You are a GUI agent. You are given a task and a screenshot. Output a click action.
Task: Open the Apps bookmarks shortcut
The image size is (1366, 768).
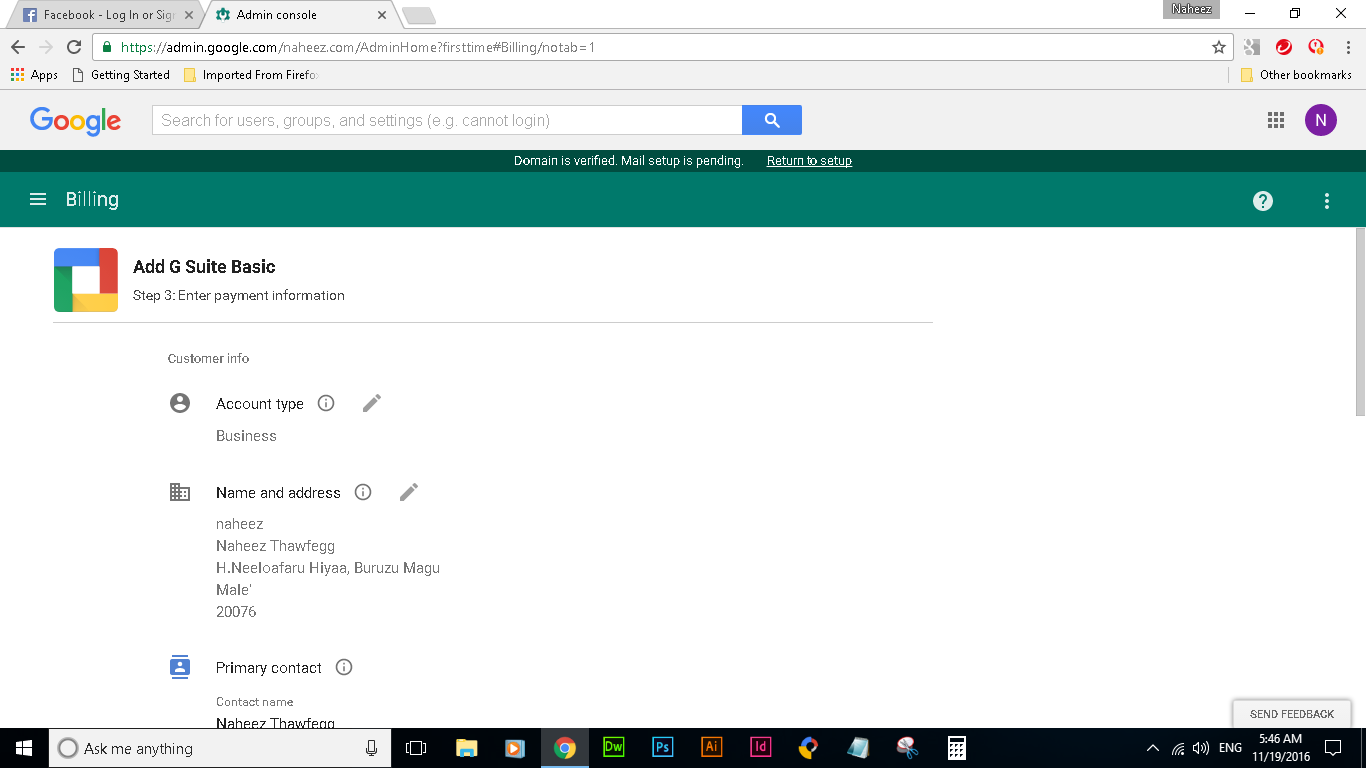point(34,75)
